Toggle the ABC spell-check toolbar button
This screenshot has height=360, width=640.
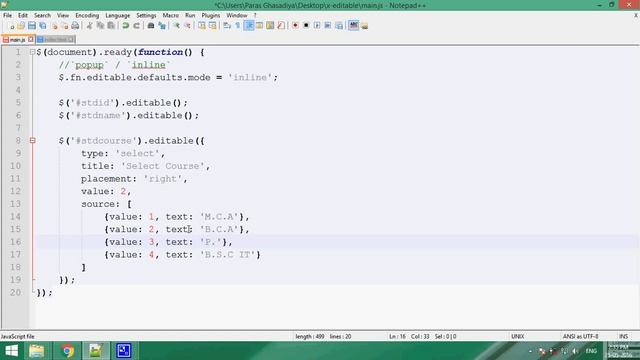[x=353, y=26]
